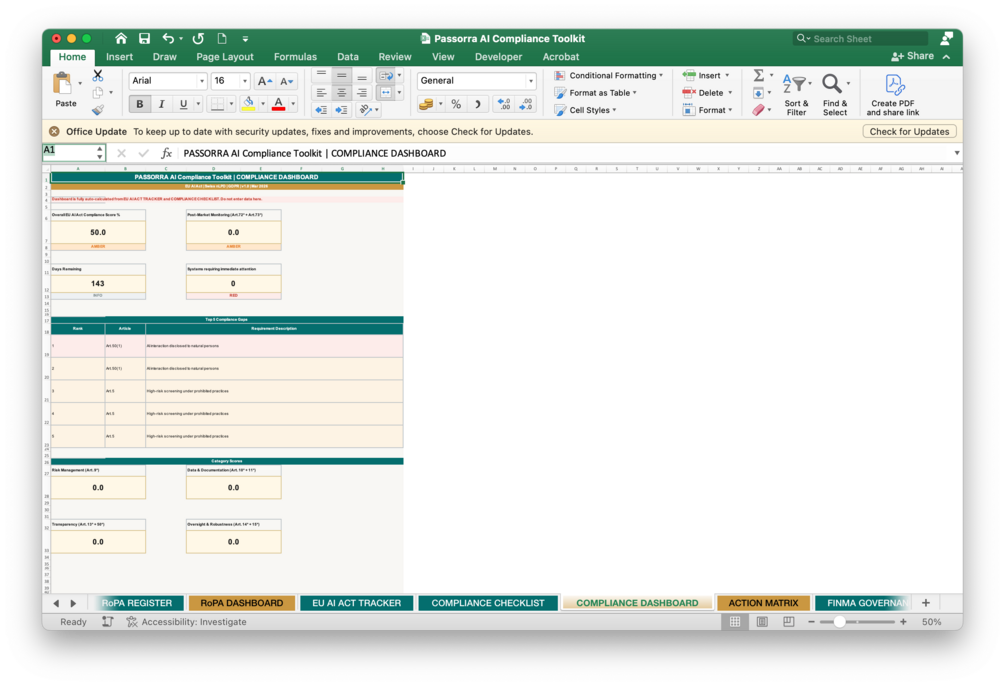
Task: Apply Comma Style number format
Action: pos(478,104)
